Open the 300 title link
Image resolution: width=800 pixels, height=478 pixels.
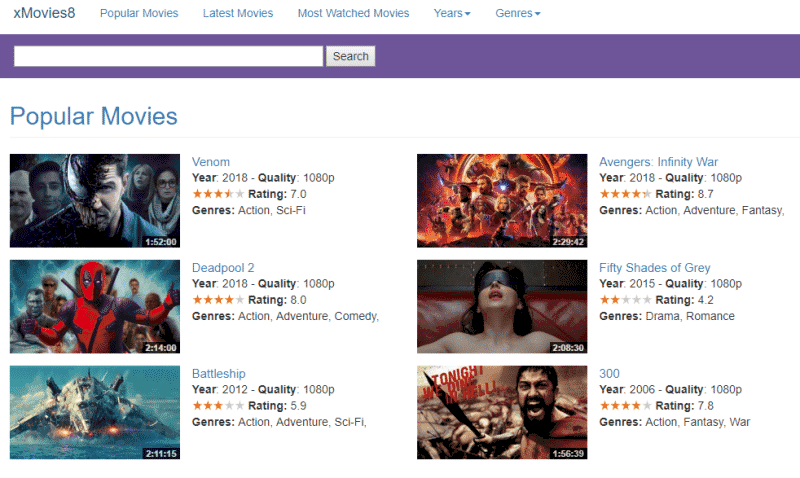point(609,374)
